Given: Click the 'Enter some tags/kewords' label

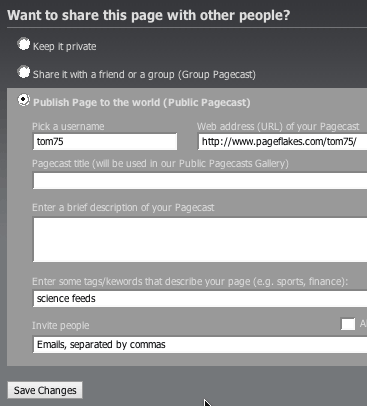Looking at the screenshot, I should tap(190, 282).
